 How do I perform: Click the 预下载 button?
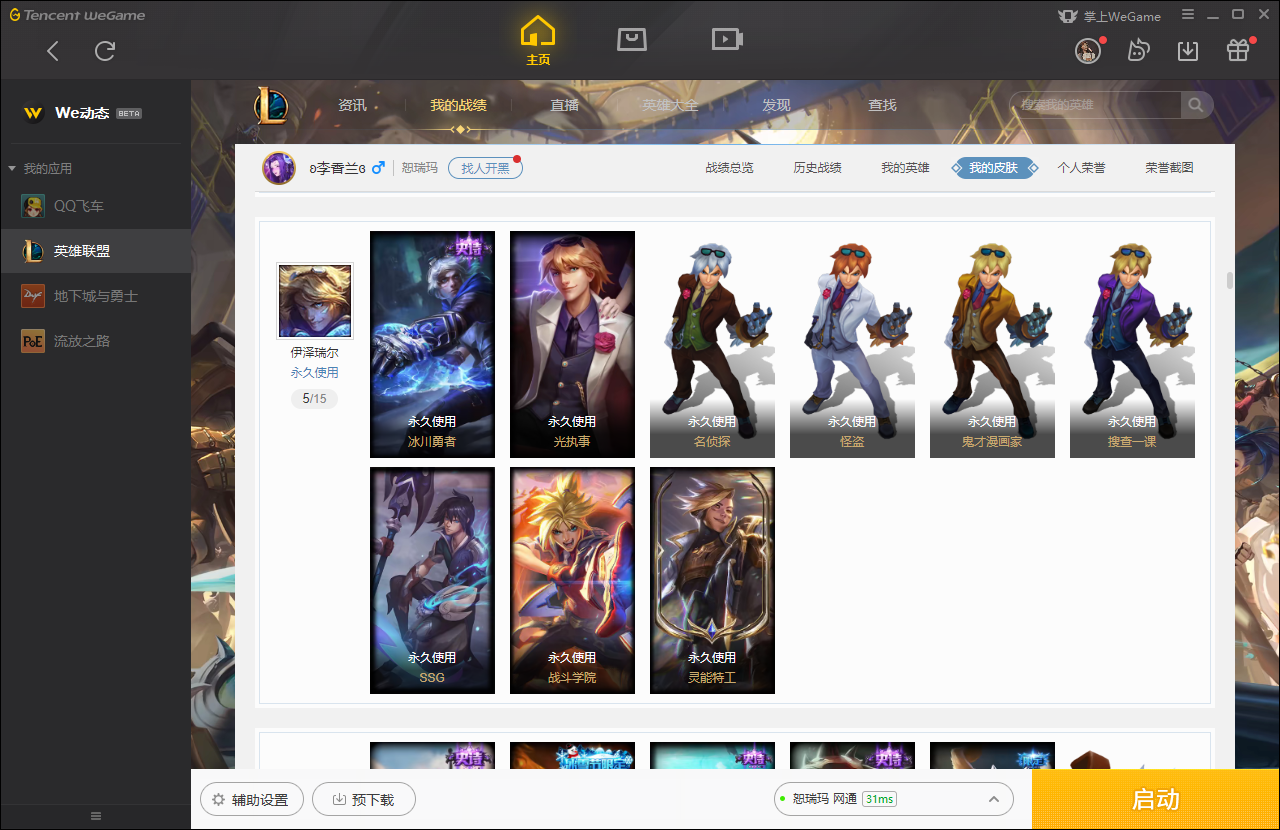363,800
